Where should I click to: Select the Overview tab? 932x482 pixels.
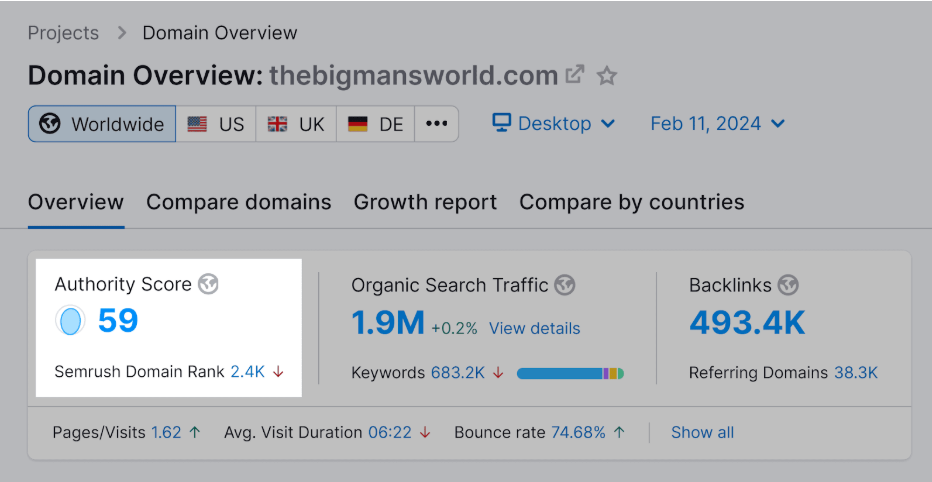(76, 202)
